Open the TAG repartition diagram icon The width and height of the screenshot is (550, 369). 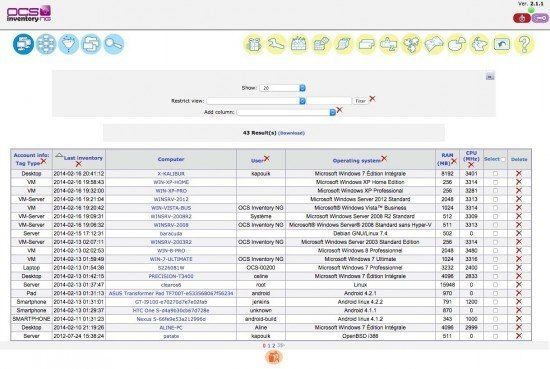click(46, 44)
